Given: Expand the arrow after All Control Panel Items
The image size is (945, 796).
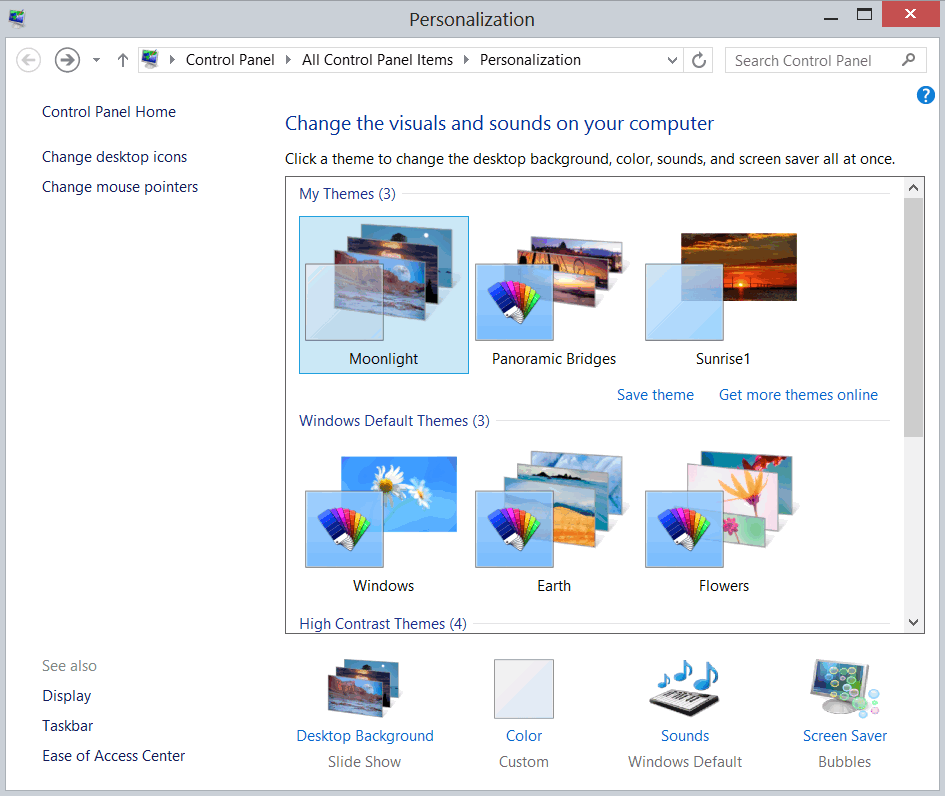Looking at the screenshot, I should click(x=466, y=60).
